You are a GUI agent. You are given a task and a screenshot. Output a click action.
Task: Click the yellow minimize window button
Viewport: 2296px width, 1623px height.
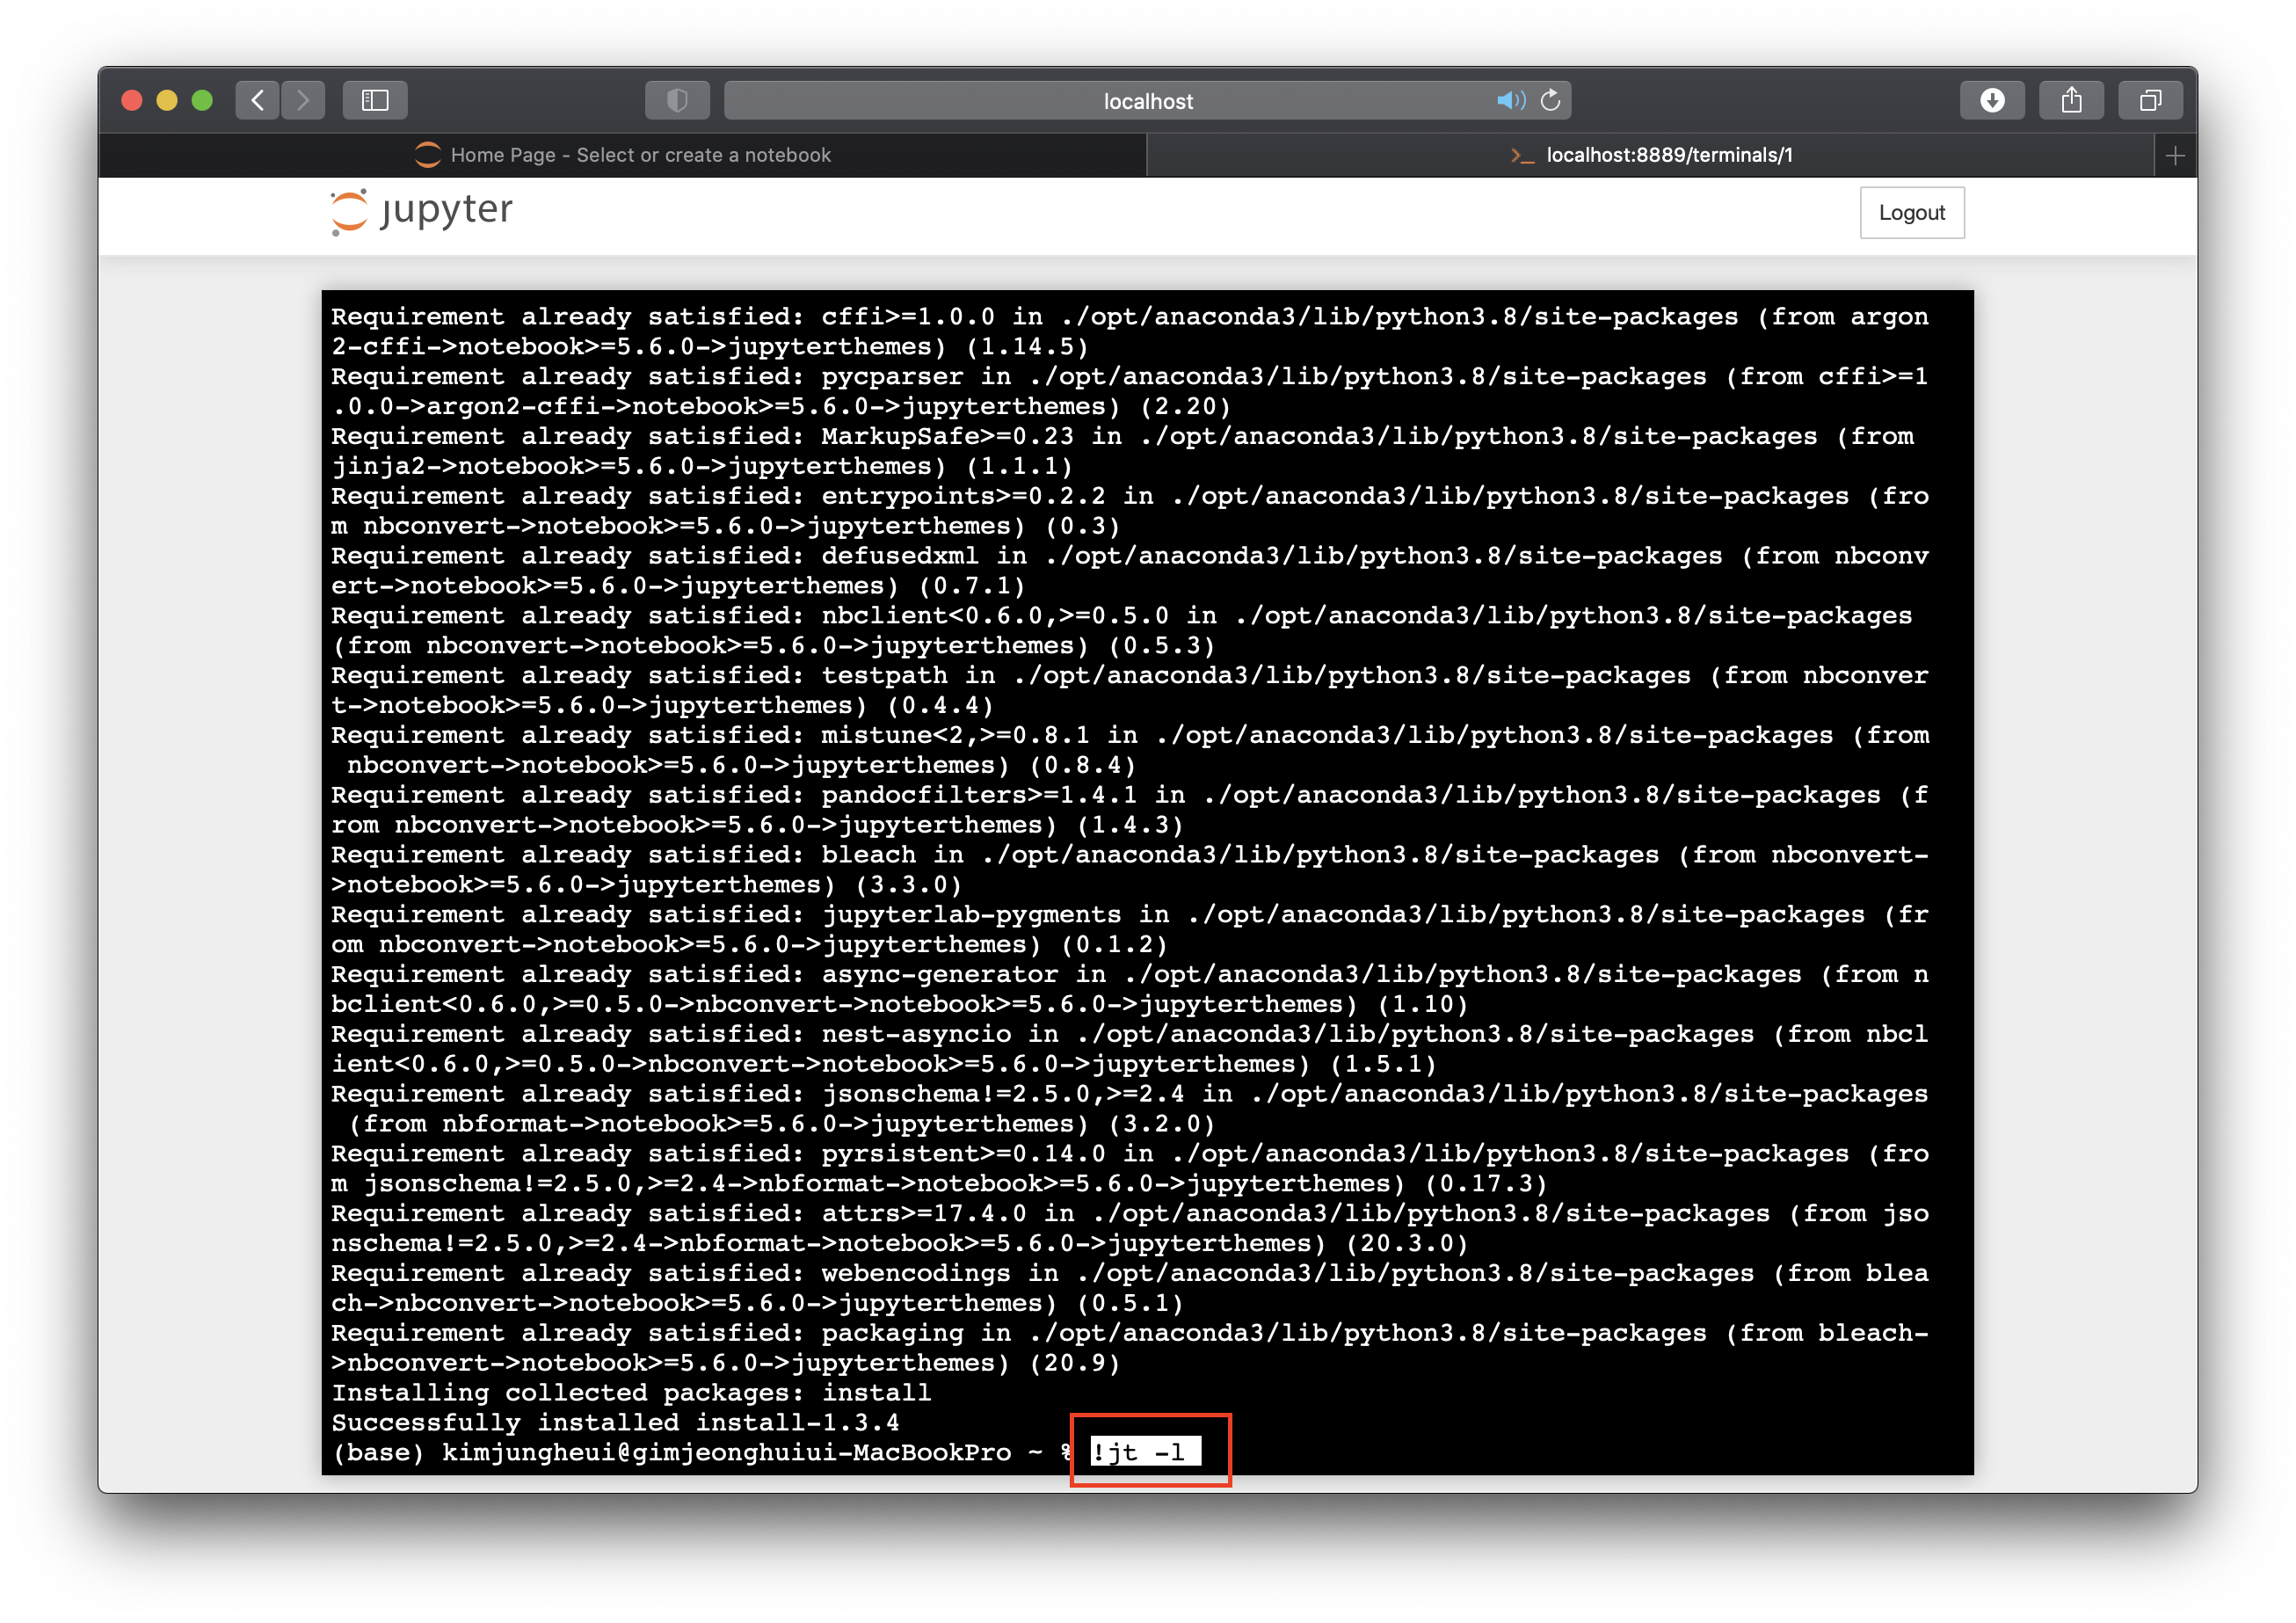pos(167,100)
